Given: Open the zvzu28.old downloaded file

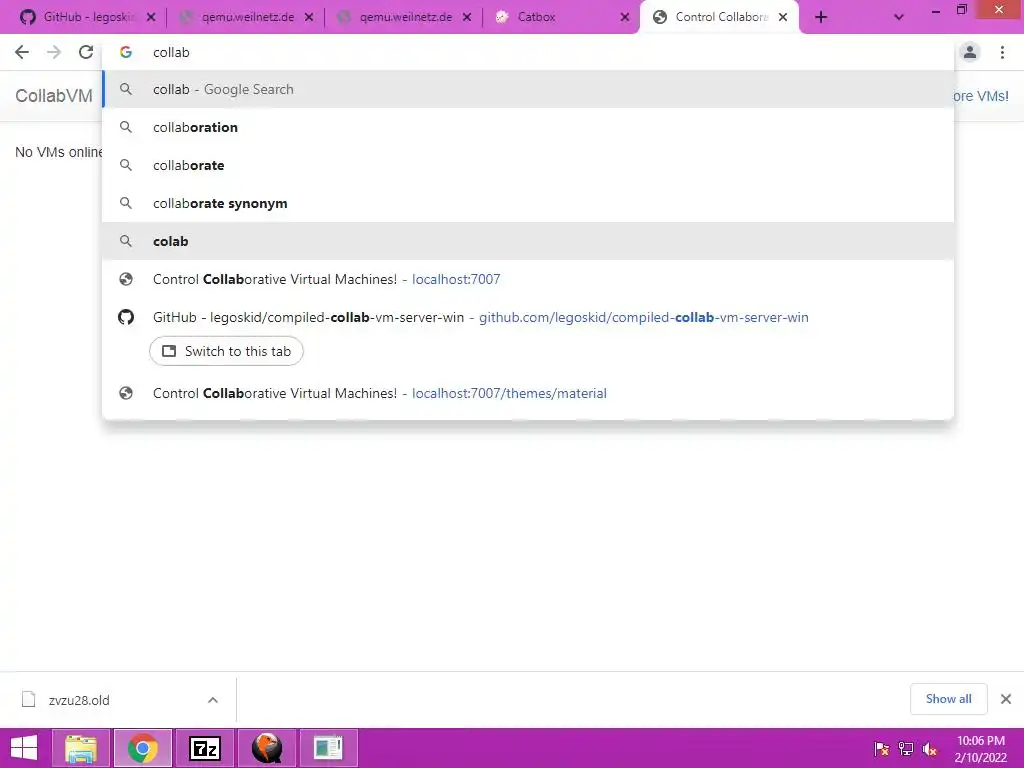Looking at the screenshot, I should [x=78, y=700].
